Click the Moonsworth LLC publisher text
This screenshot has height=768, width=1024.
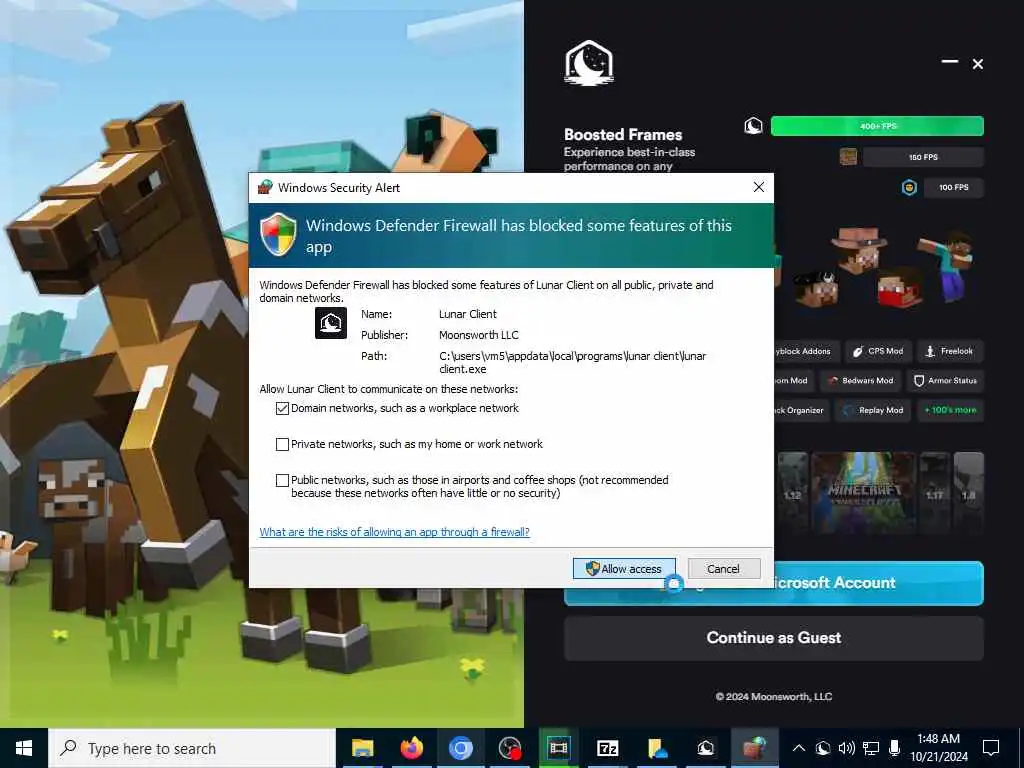pos(479,335)
